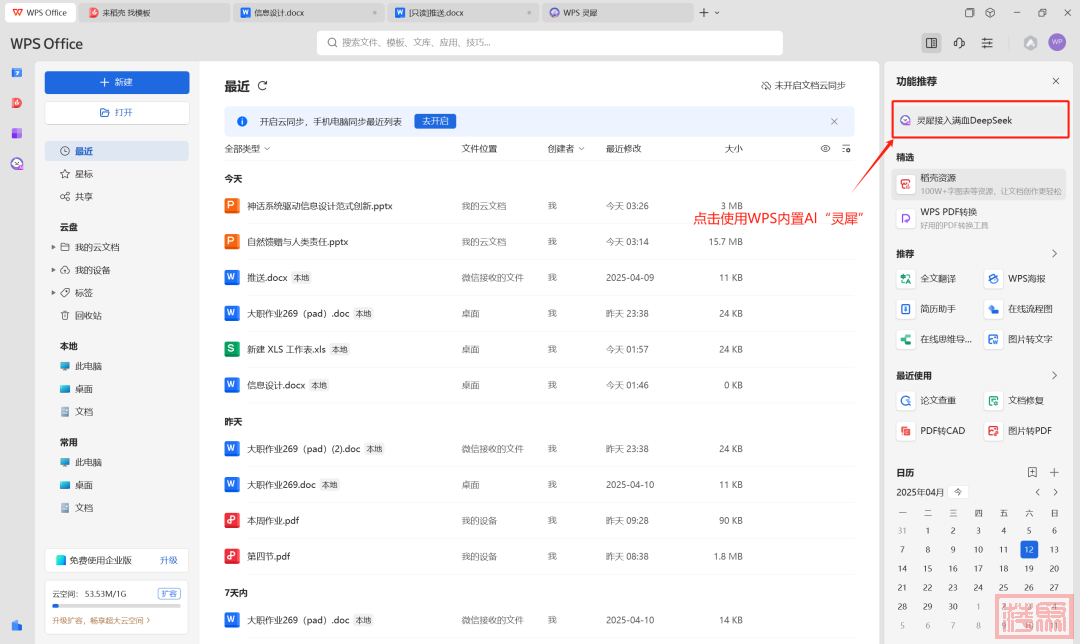Open 桌面 under the 常用 section
The height and width of the screenshot is (644, 1080).
pyautogui.click(x=76, y=485)
